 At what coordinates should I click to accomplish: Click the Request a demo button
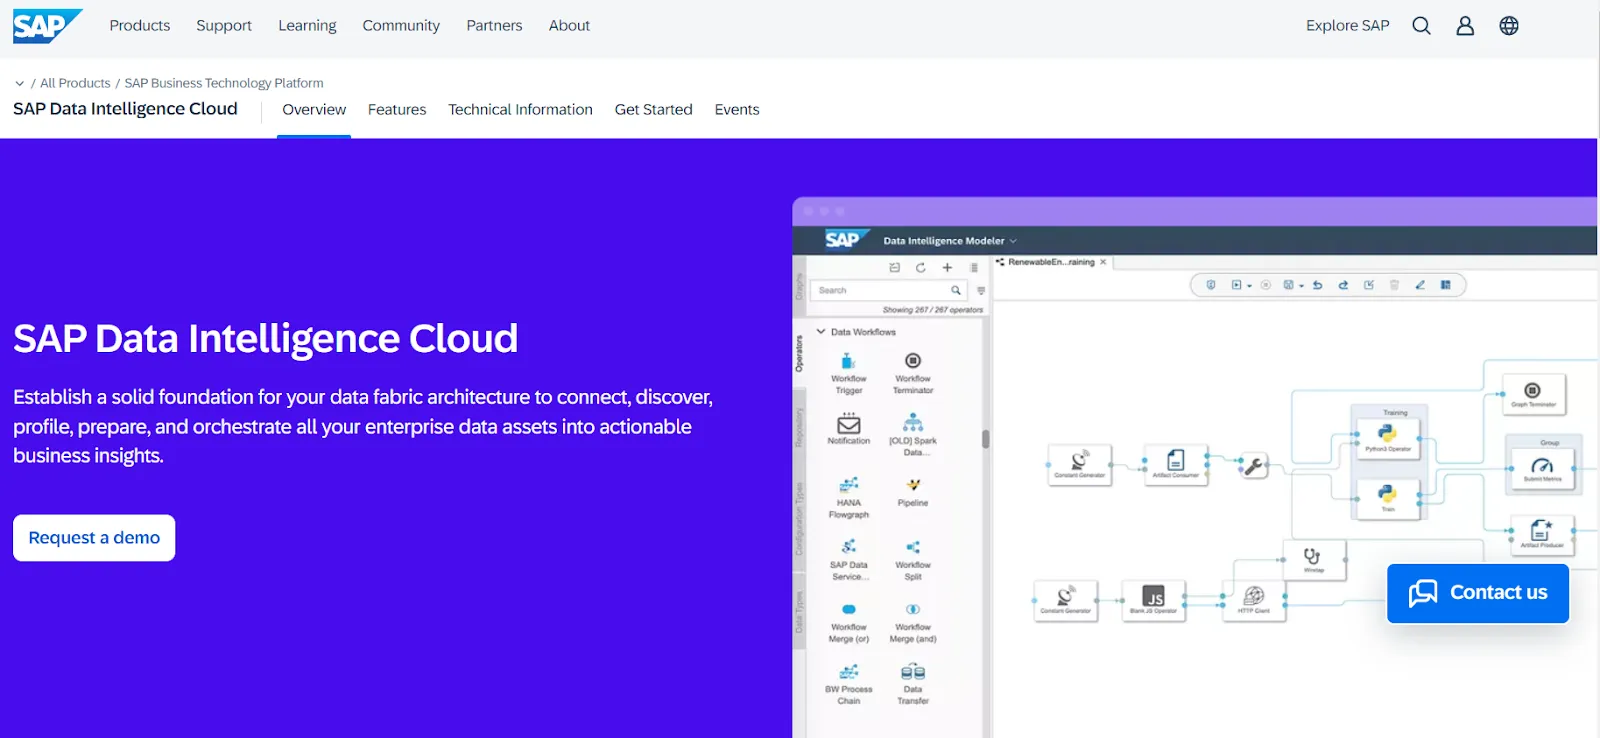(94, 538)
